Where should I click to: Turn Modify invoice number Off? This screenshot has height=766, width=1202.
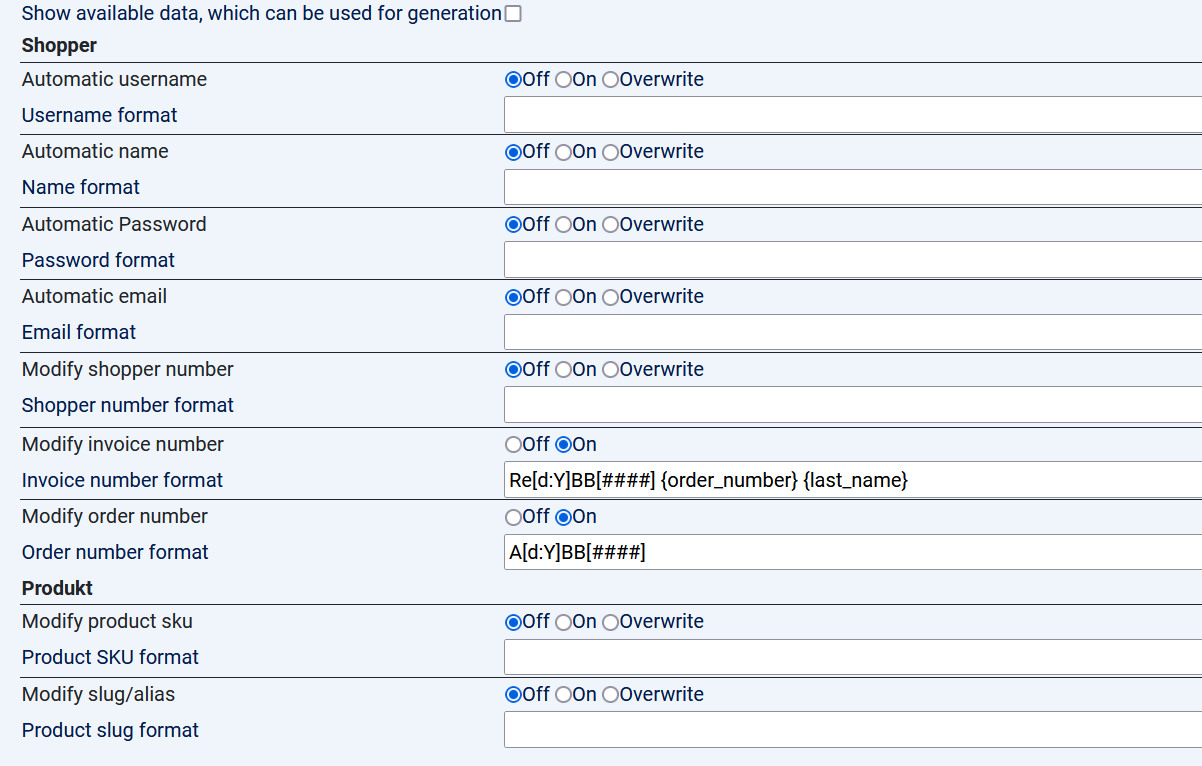[x=514, y=445]
